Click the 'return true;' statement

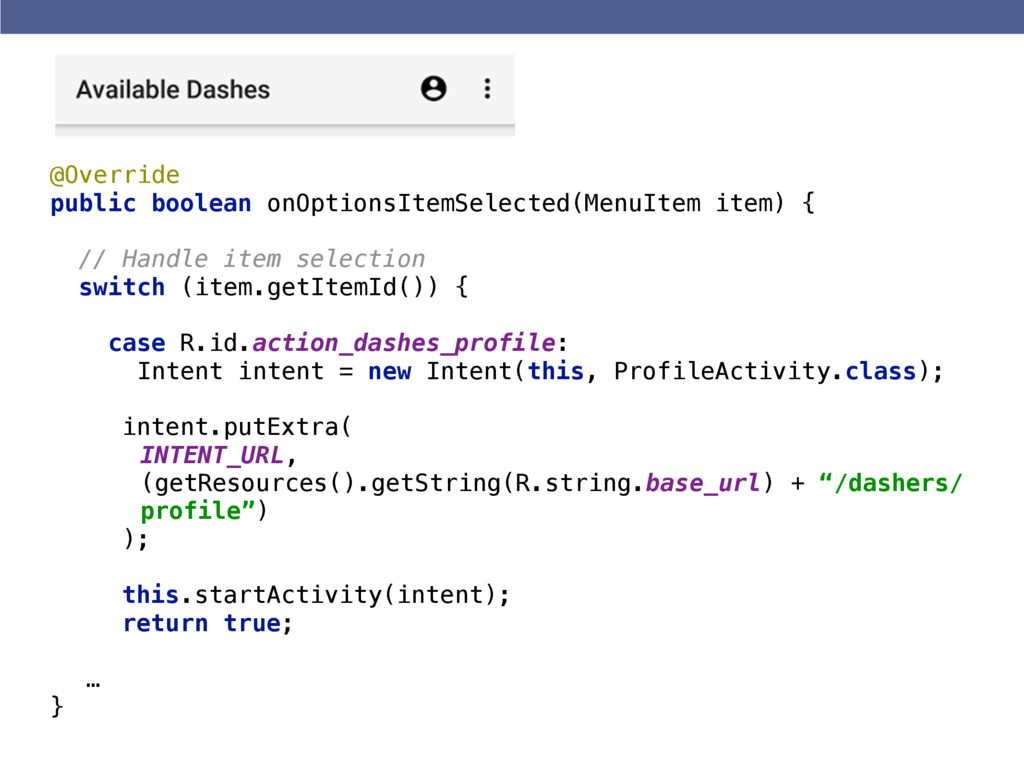pos(208,623)
